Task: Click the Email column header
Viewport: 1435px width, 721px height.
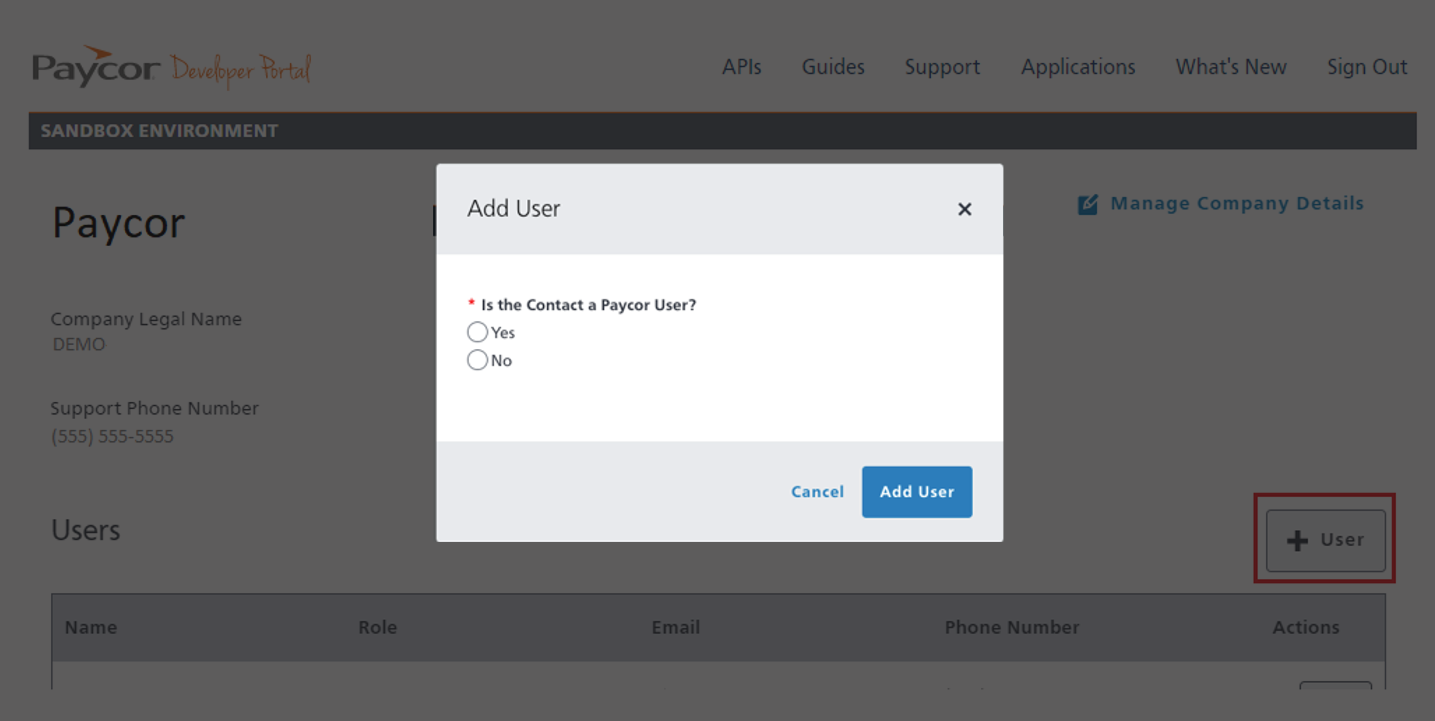Action: [676, 627]
